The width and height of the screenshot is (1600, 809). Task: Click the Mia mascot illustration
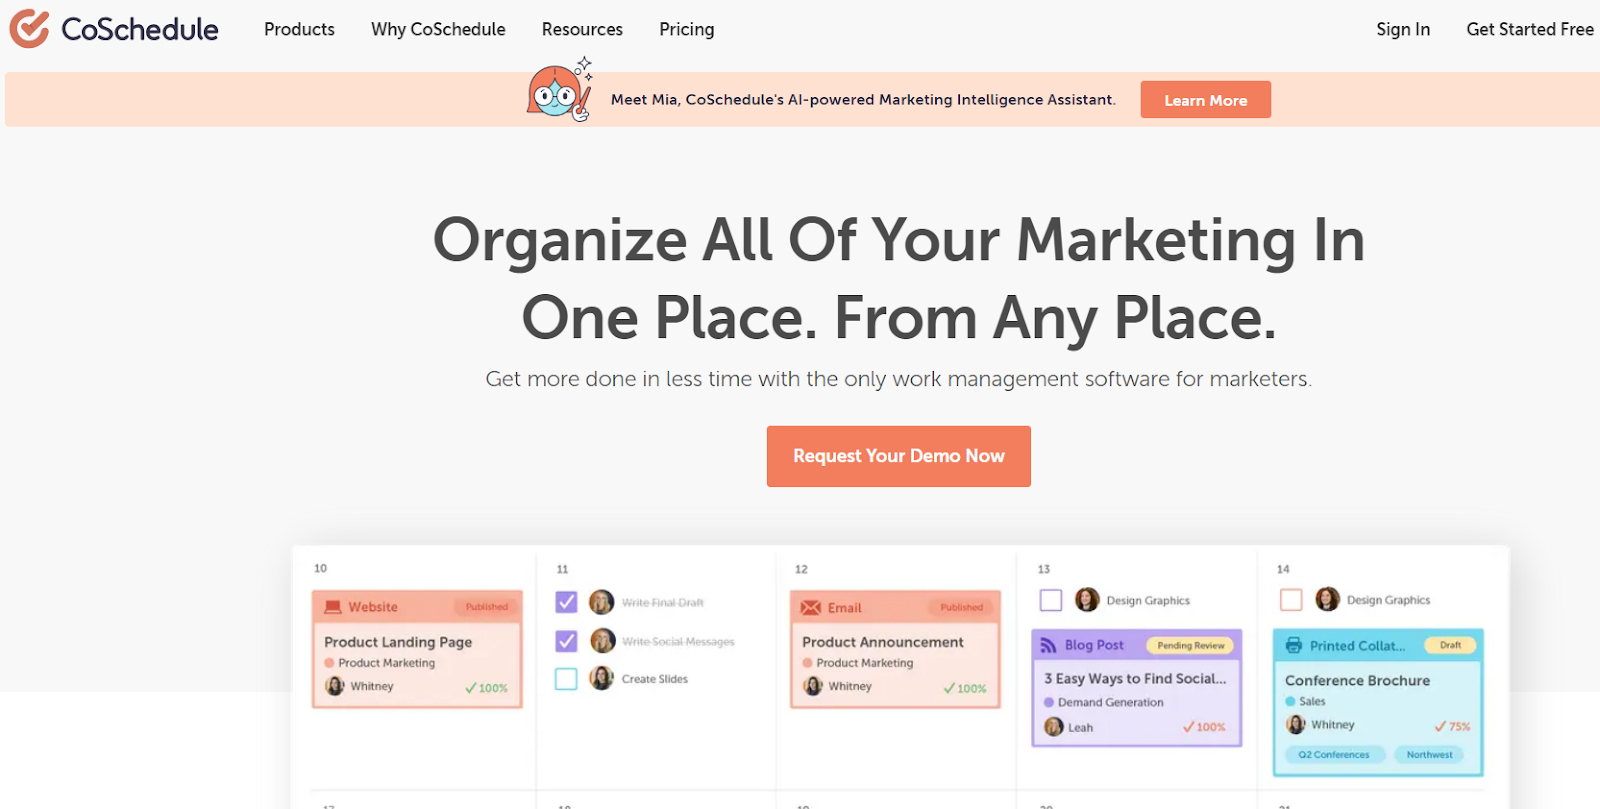tap(560, 92)
